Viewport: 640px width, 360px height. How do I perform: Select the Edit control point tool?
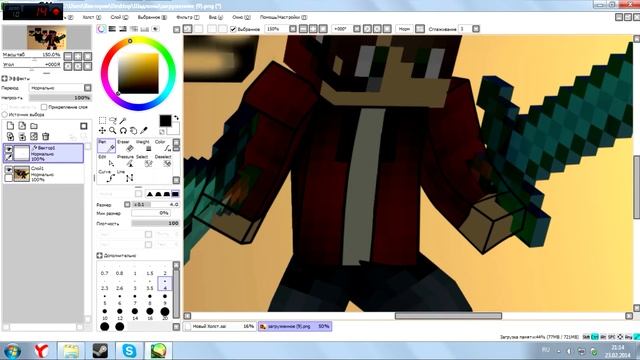pos(106,161)
